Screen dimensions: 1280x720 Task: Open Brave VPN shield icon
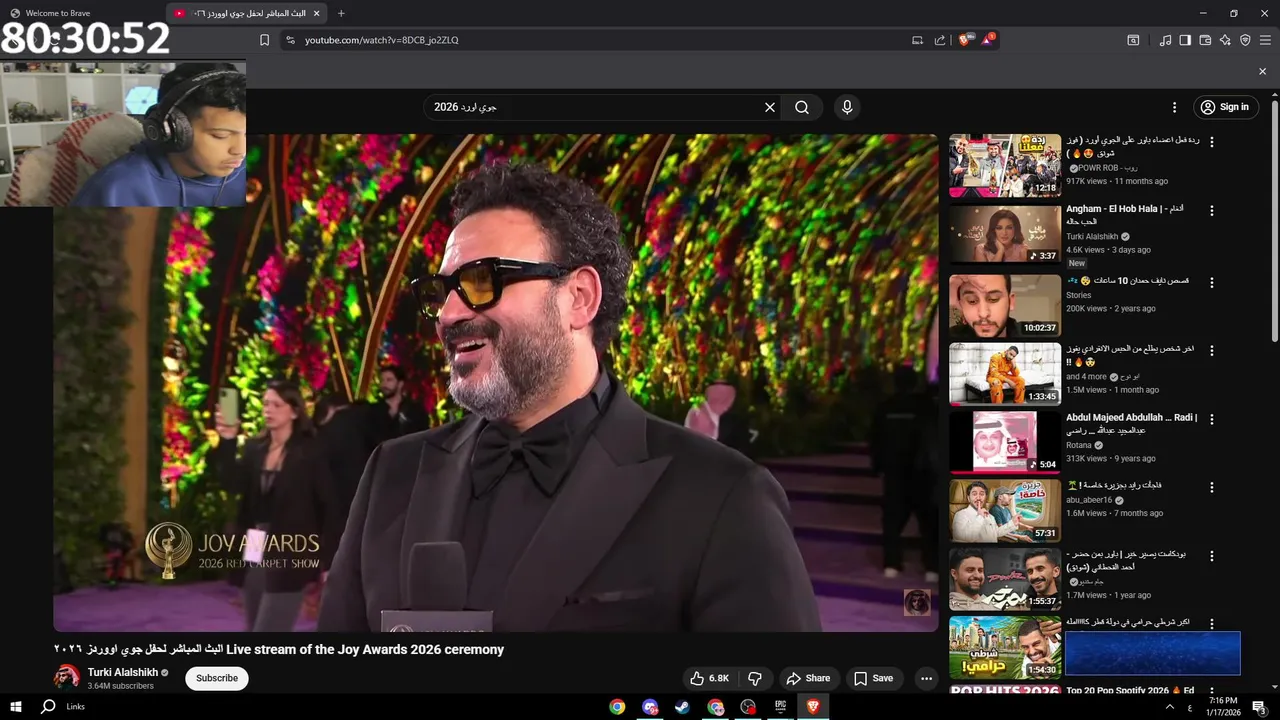coord(1245,40)
